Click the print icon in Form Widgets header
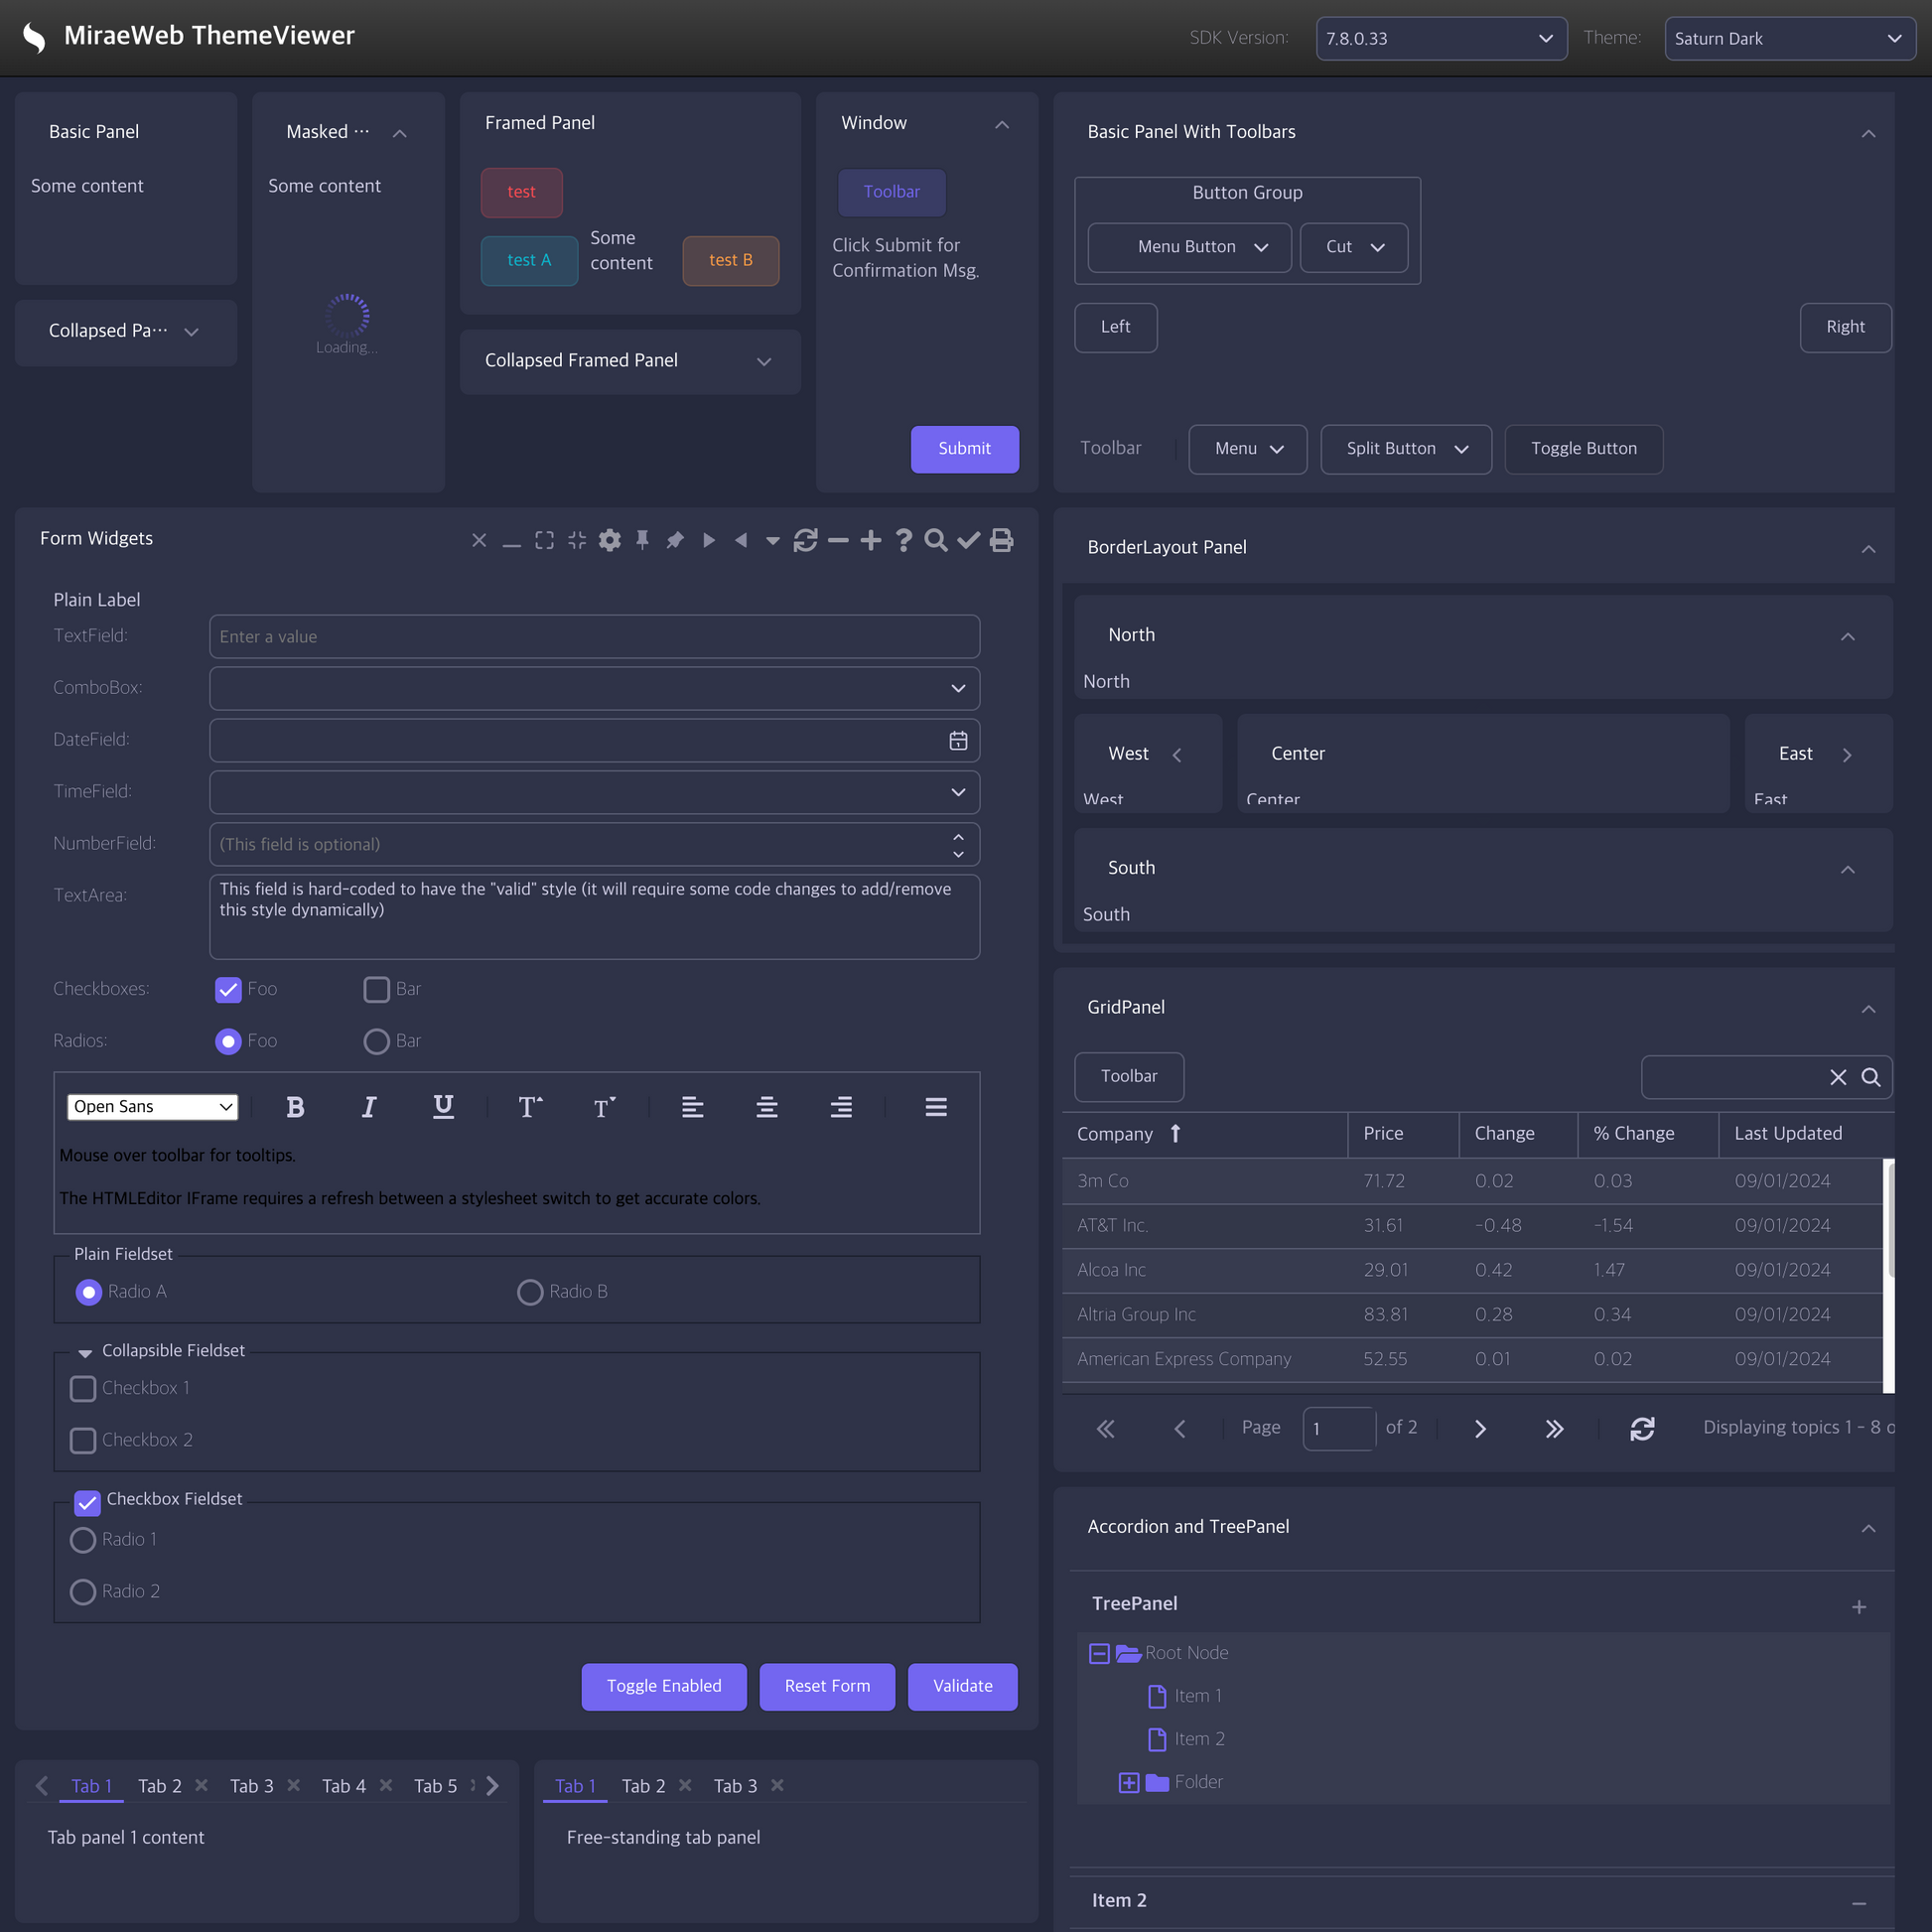1932x1932 pixels. click(x=1001, y=540)
